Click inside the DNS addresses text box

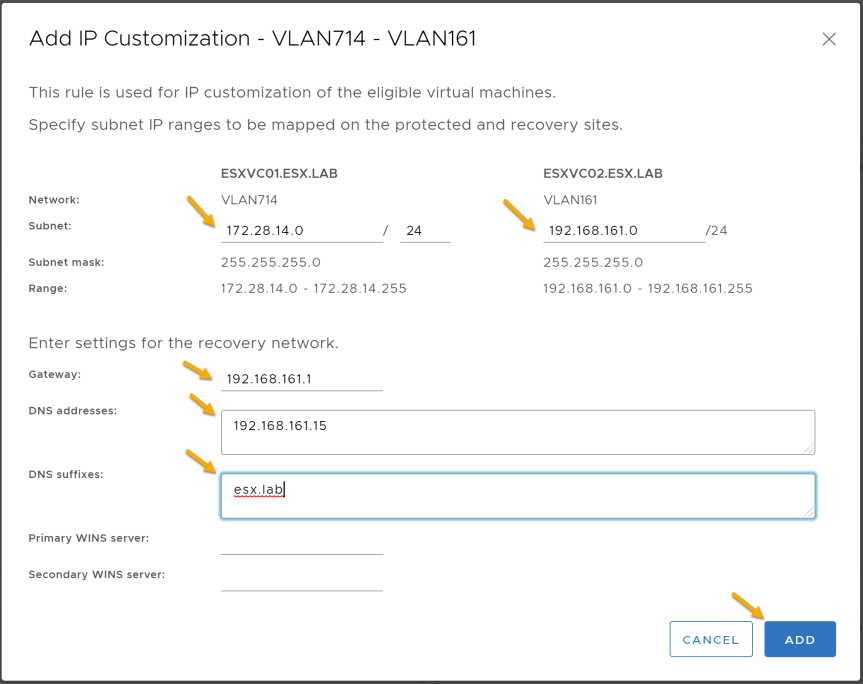click(x=518, y=432)
